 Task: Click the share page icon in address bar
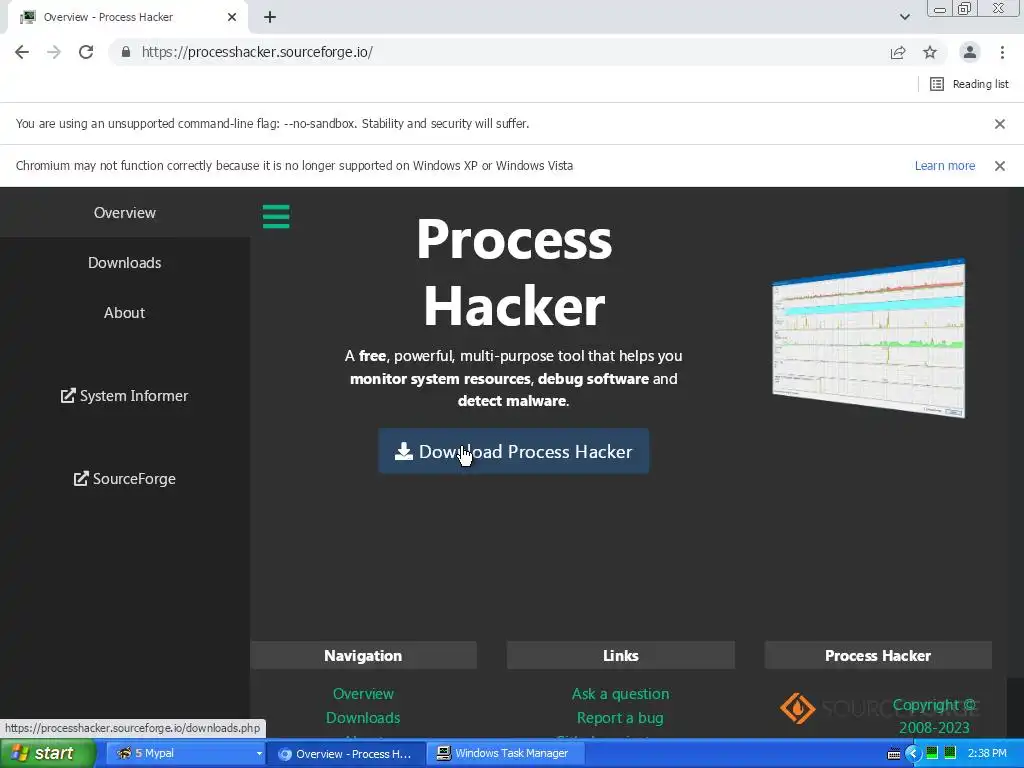[898, 52]
